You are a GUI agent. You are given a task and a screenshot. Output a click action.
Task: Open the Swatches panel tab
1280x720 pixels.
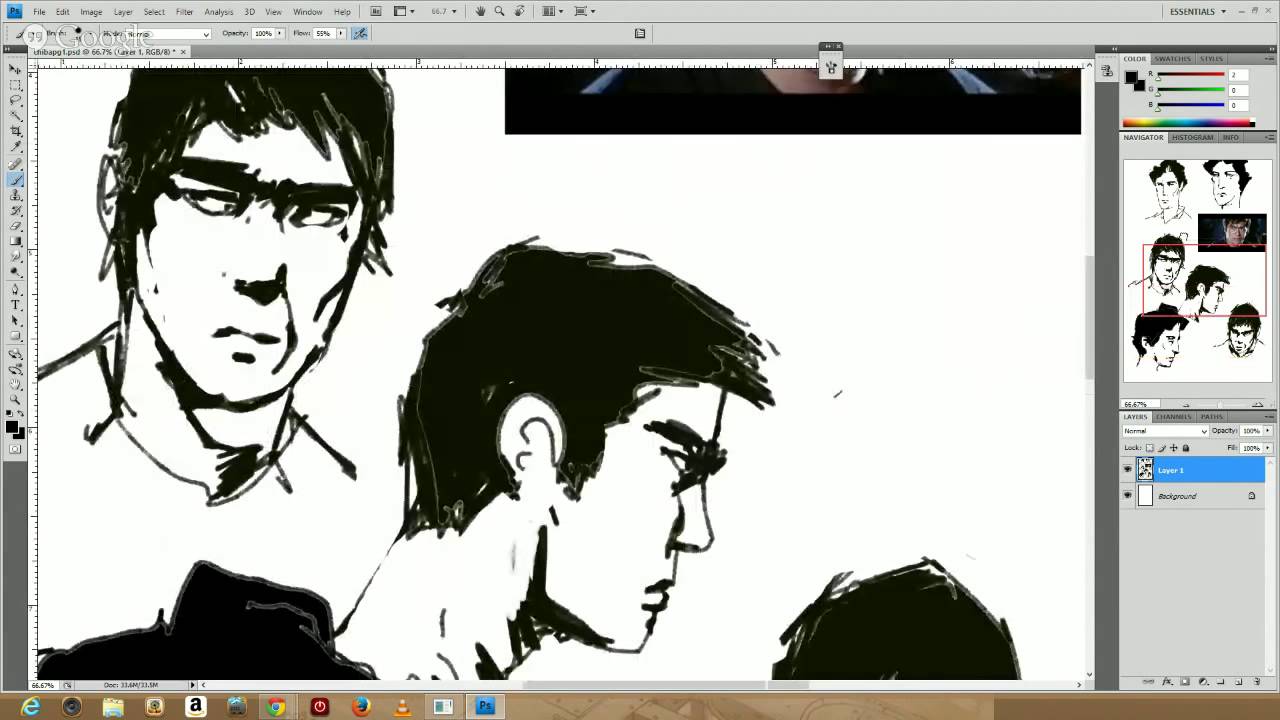[x=1173, y=59]
